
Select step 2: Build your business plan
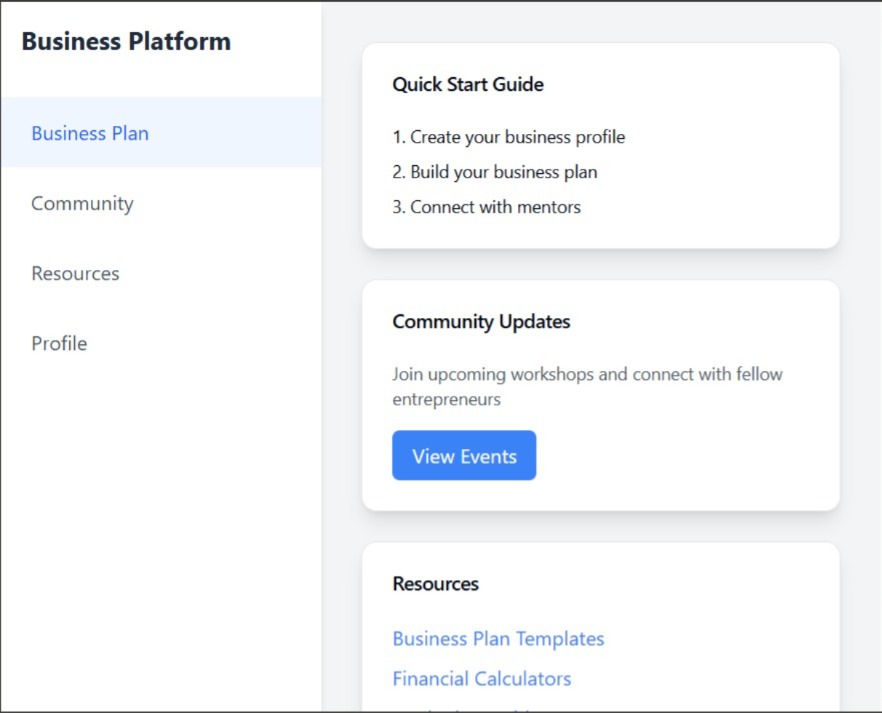point(494,172)
